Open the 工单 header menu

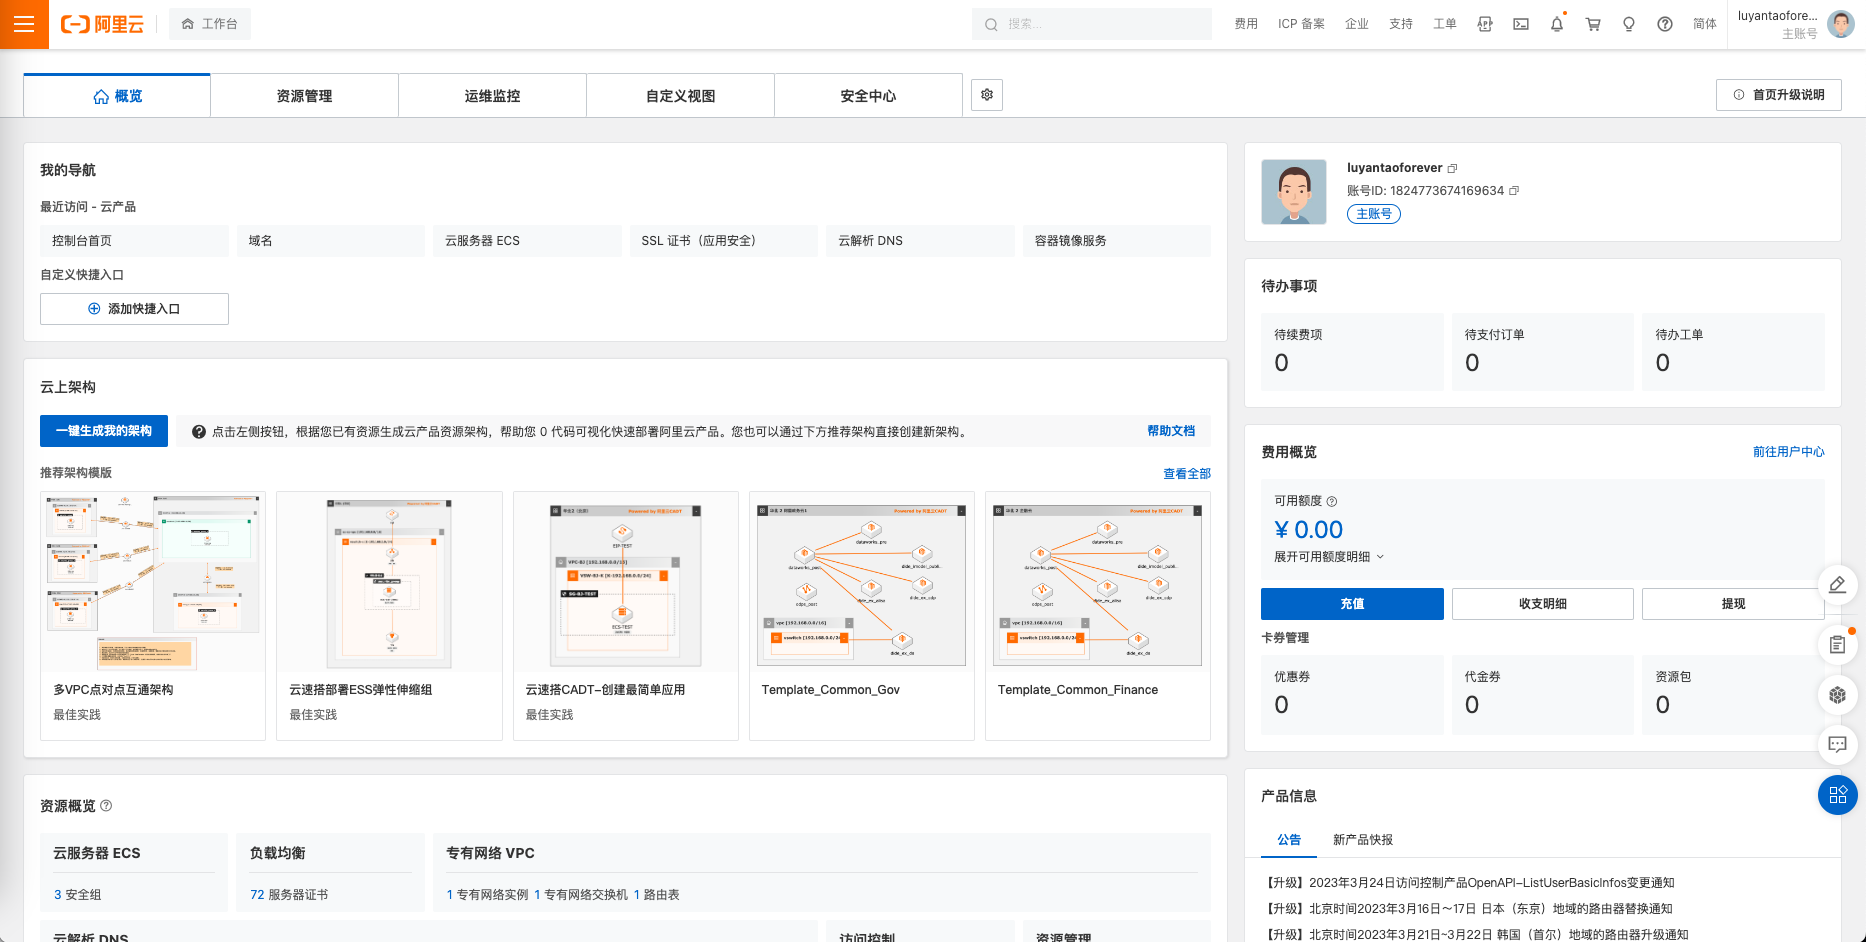tap(1445, 24)
